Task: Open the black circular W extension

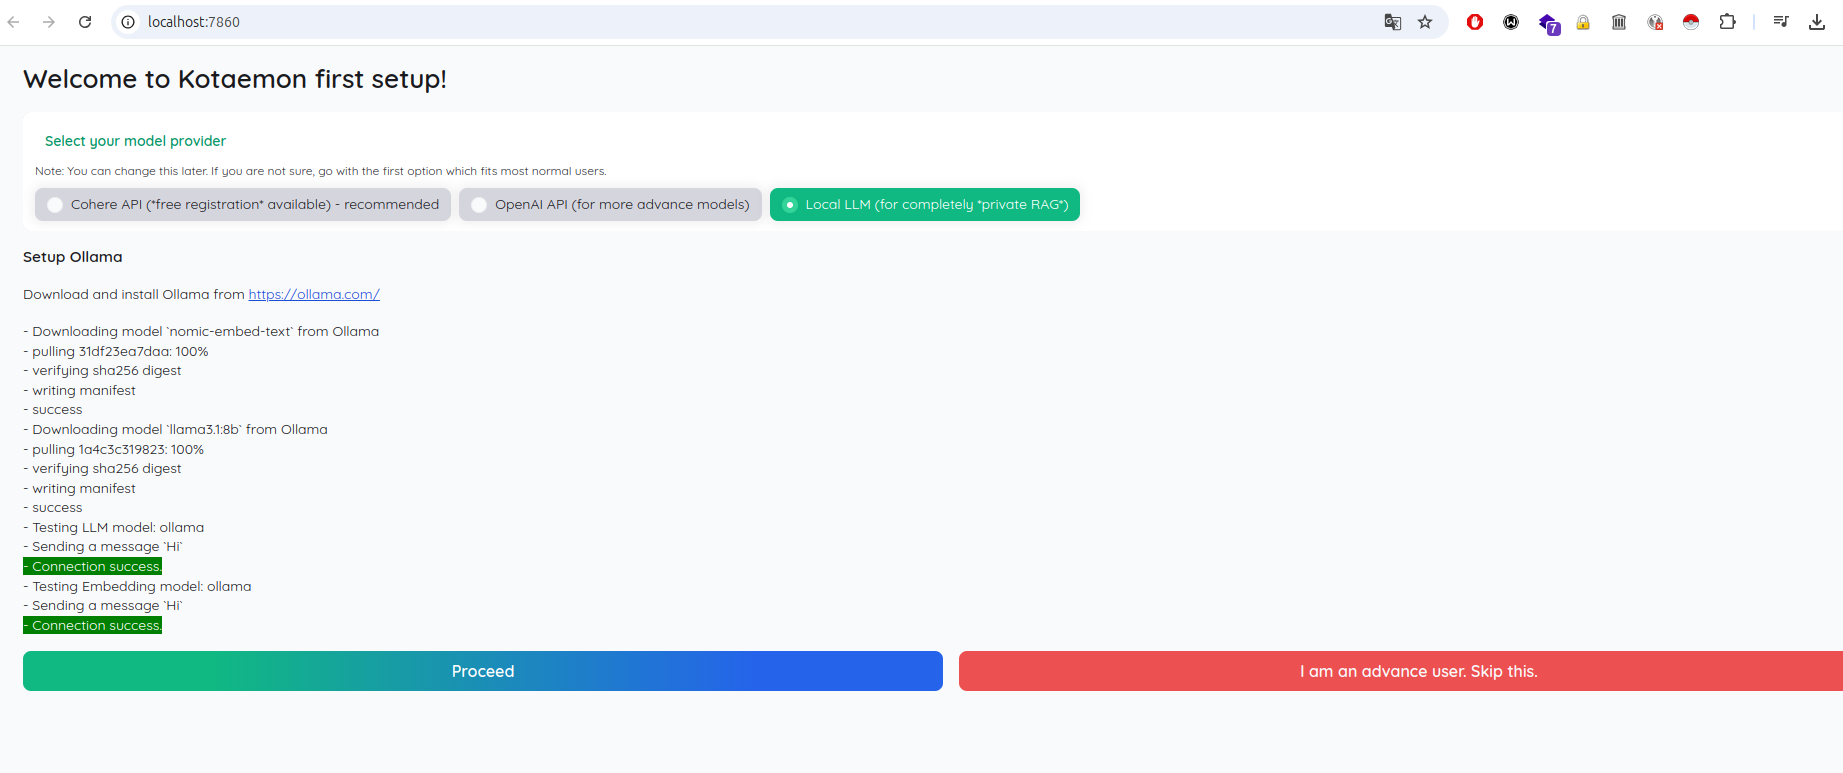Action: pyautogui.click(x=1511, y=22)
